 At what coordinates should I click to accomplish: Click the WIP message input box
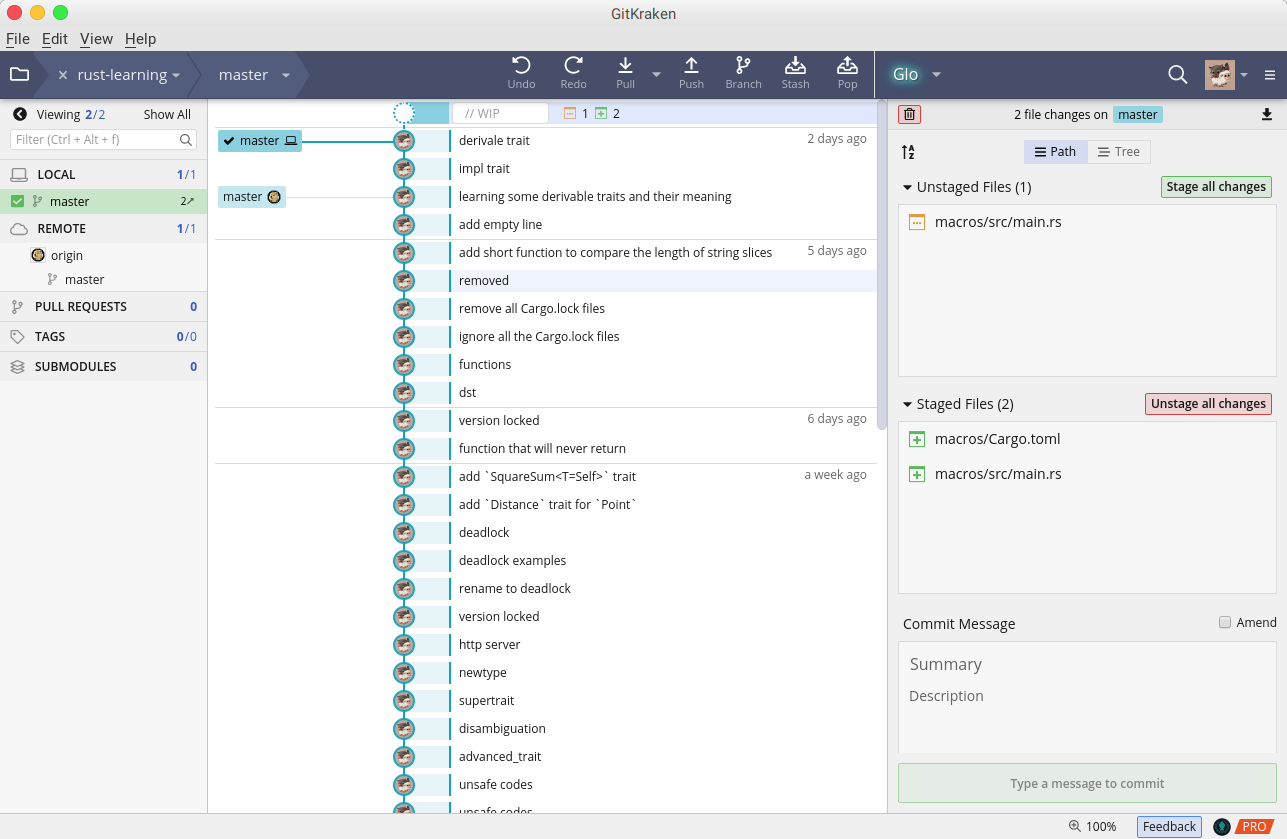pos(500,113)
